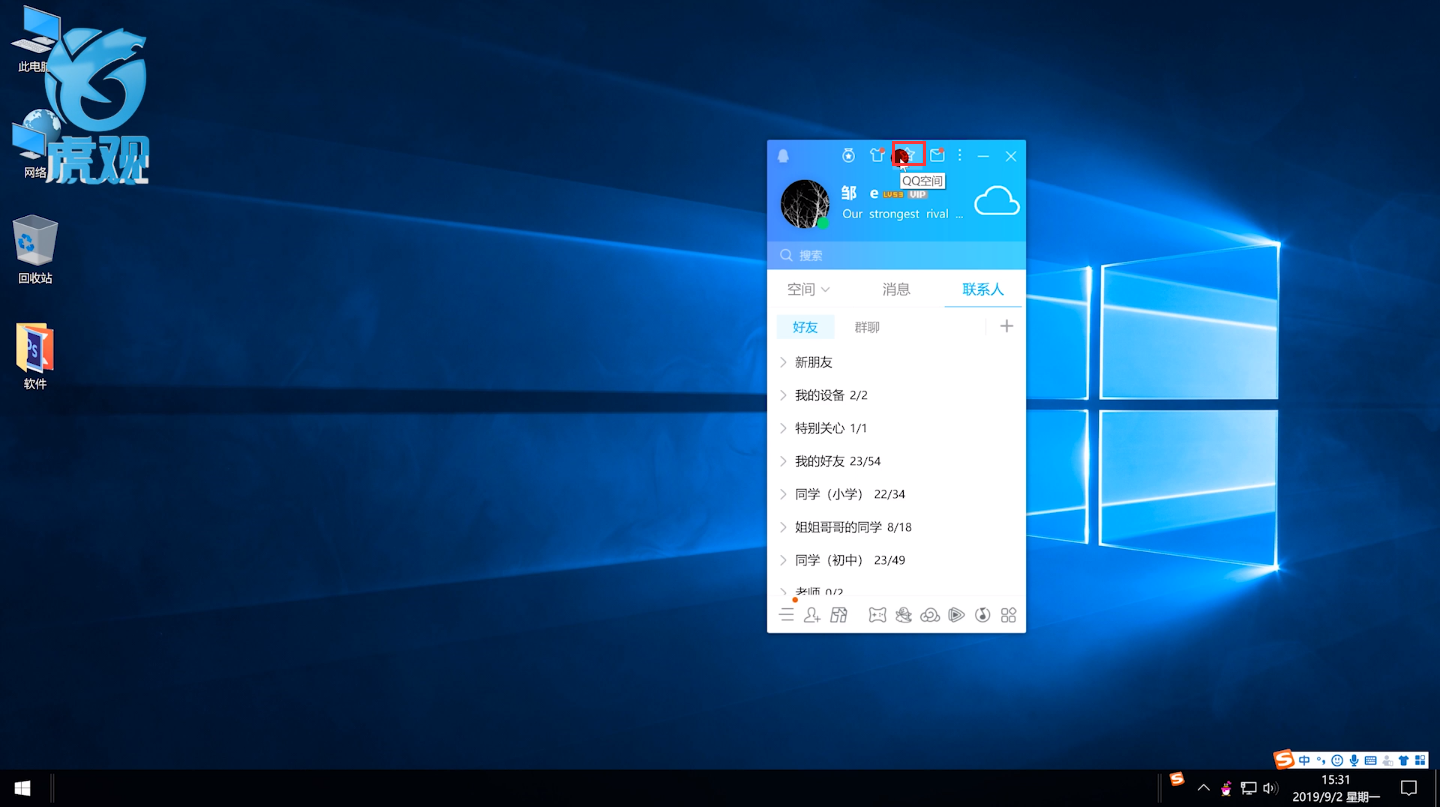Screen dimensions: 1440x807
Task: Expand the 姐姐哥哥的同学 8/18 group
Action: pos(896,527)
